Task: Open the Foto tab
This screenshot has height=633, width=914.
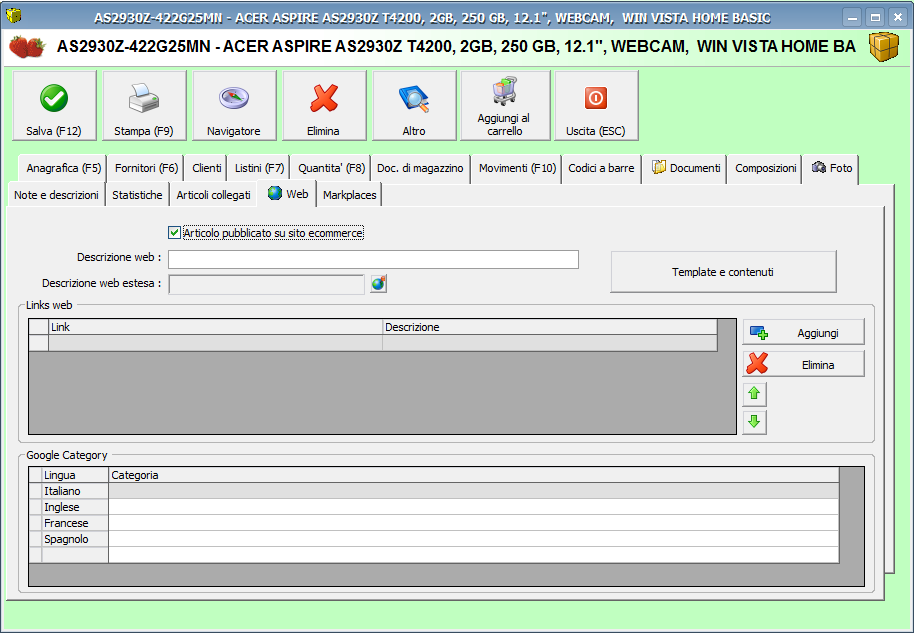Action: click(x=831, y=168)
